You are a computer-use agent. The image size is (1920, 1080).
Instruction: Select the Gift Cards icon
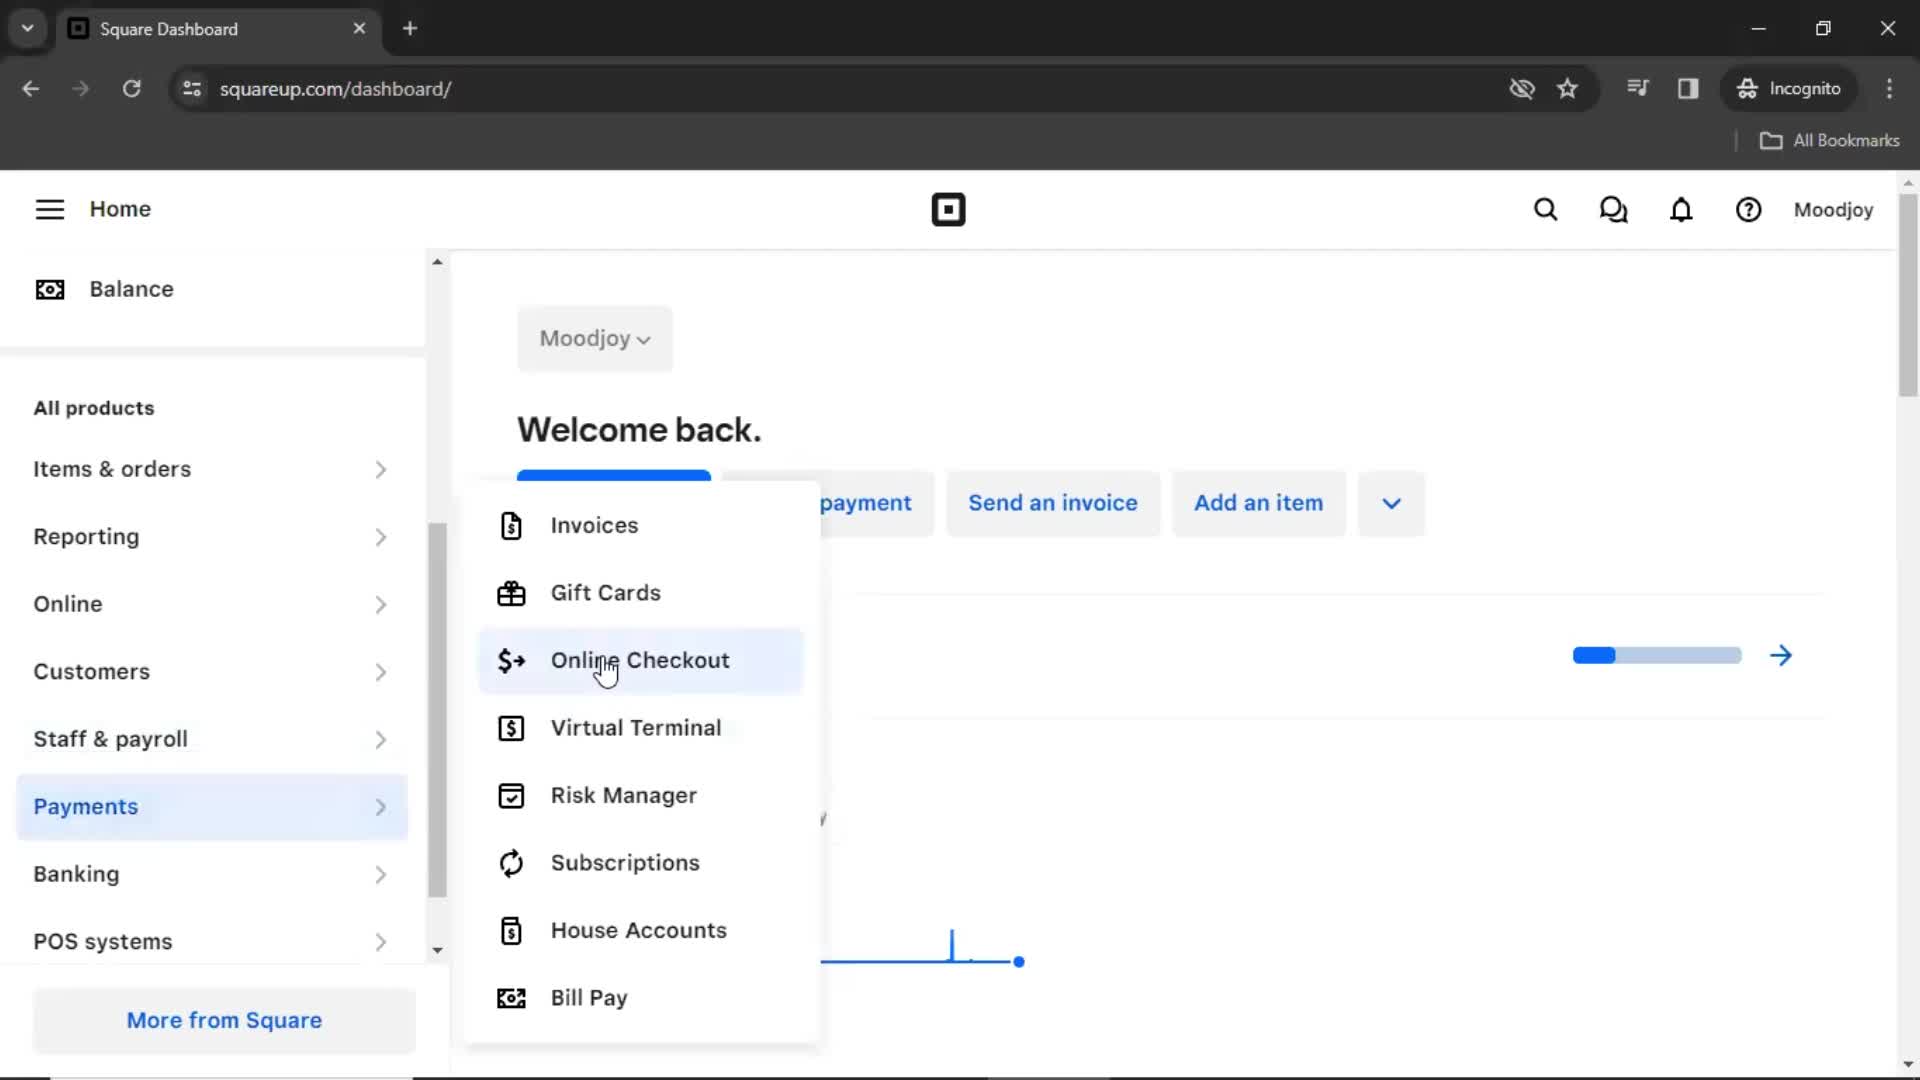(x=512, y=592)
